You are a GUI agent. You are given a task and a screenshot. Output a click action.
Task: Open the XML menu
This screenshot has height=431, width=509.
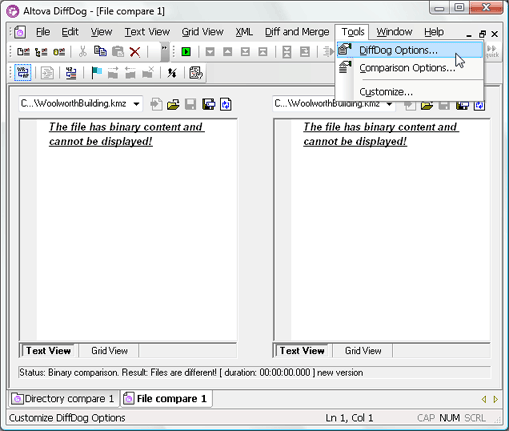coord(244,32)
